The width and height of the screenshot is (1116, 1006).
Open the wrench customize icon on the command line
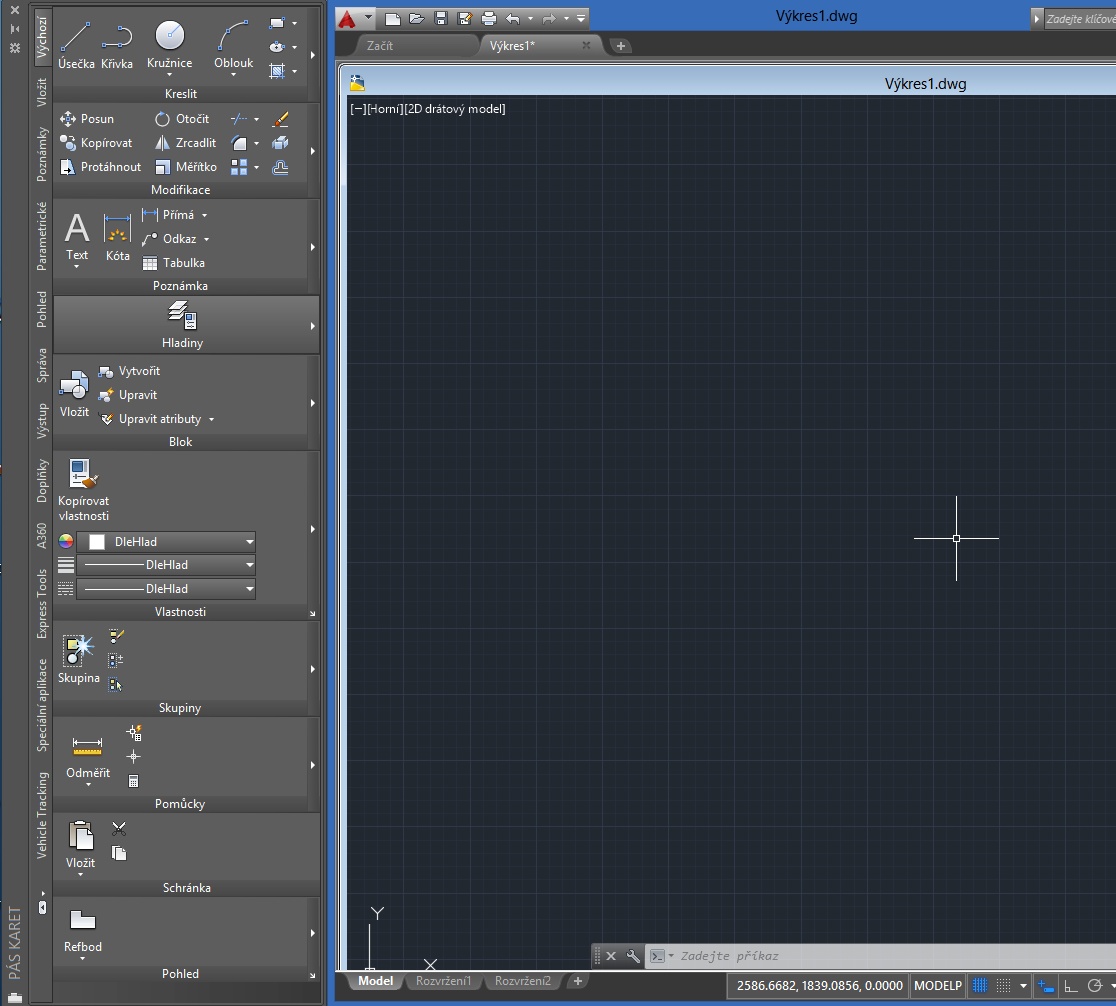click(633, 956)
